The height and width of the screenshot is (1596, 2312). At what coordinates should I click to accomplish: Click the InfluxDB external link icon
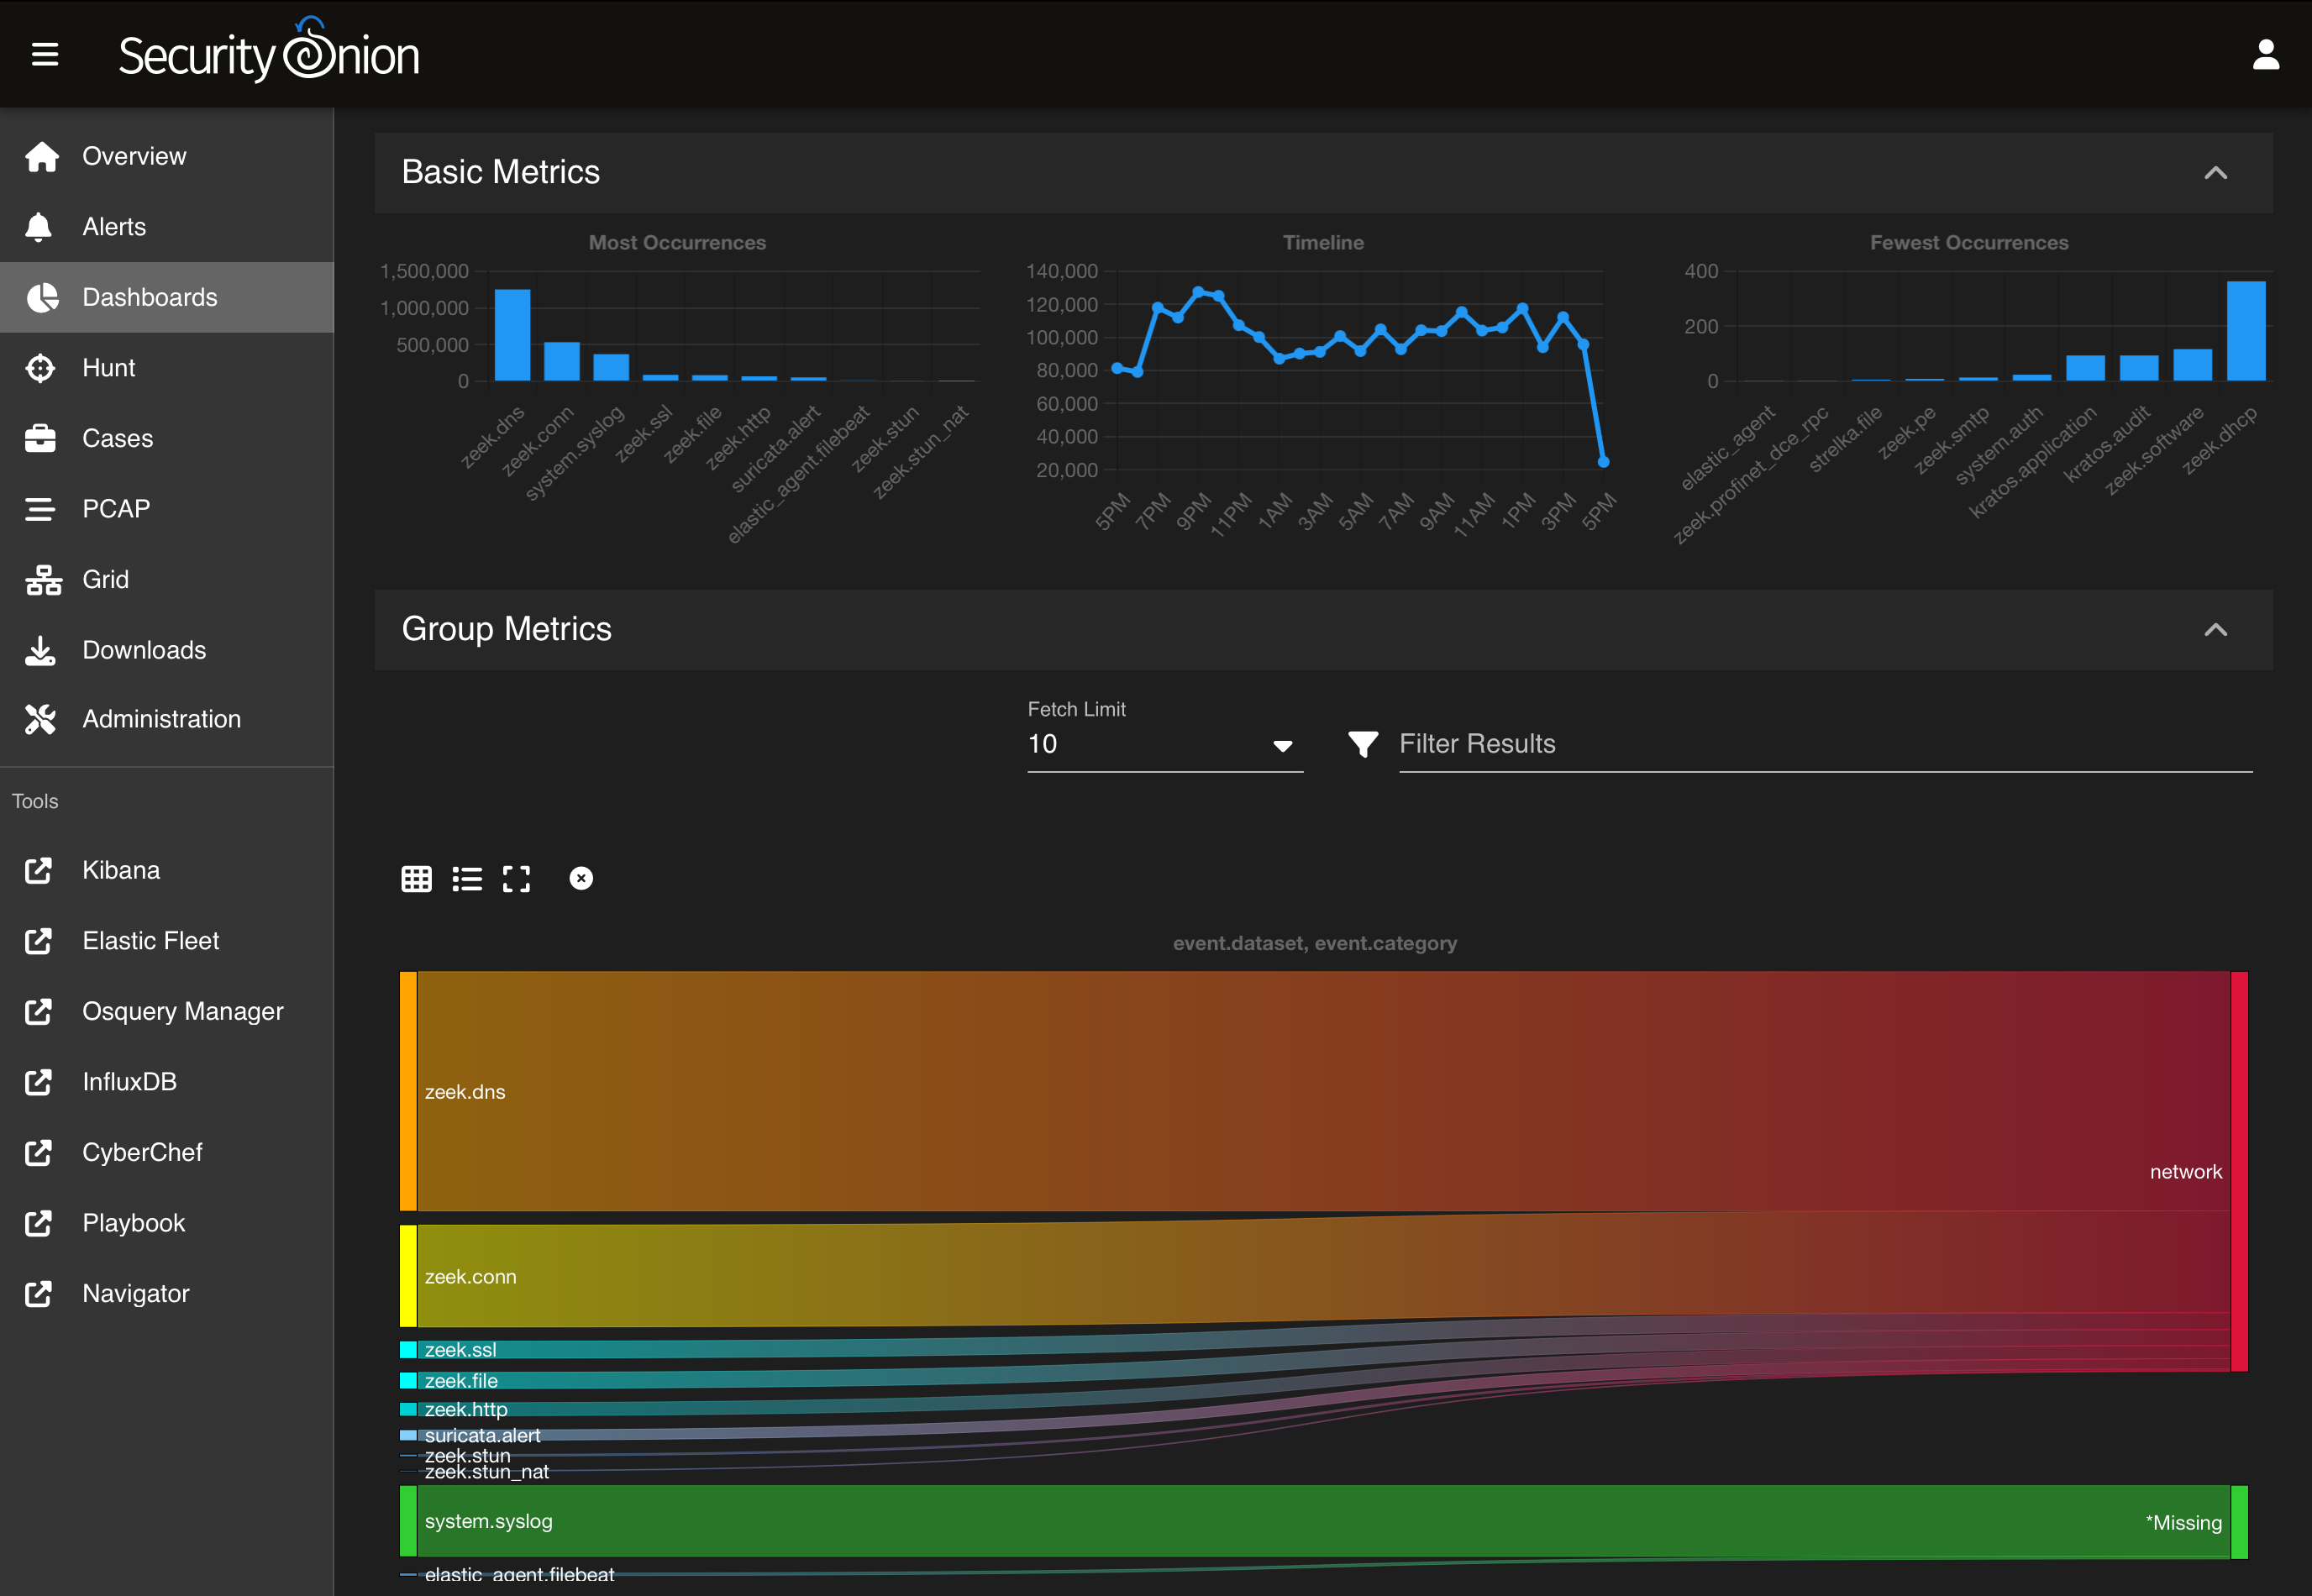38,1082
